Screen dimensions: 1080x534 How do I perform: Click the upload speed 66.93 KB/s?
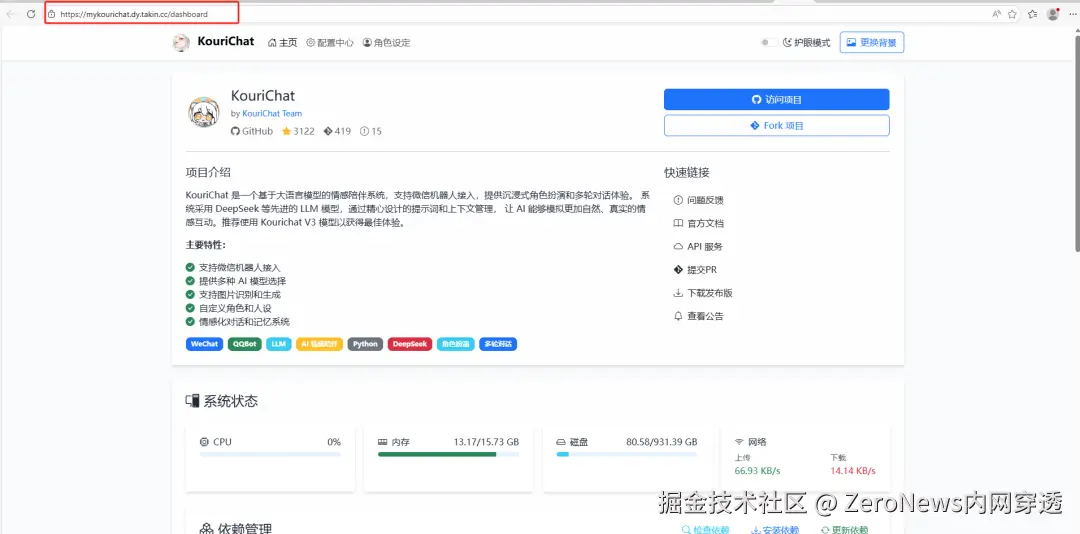click(x=758, y=471)
